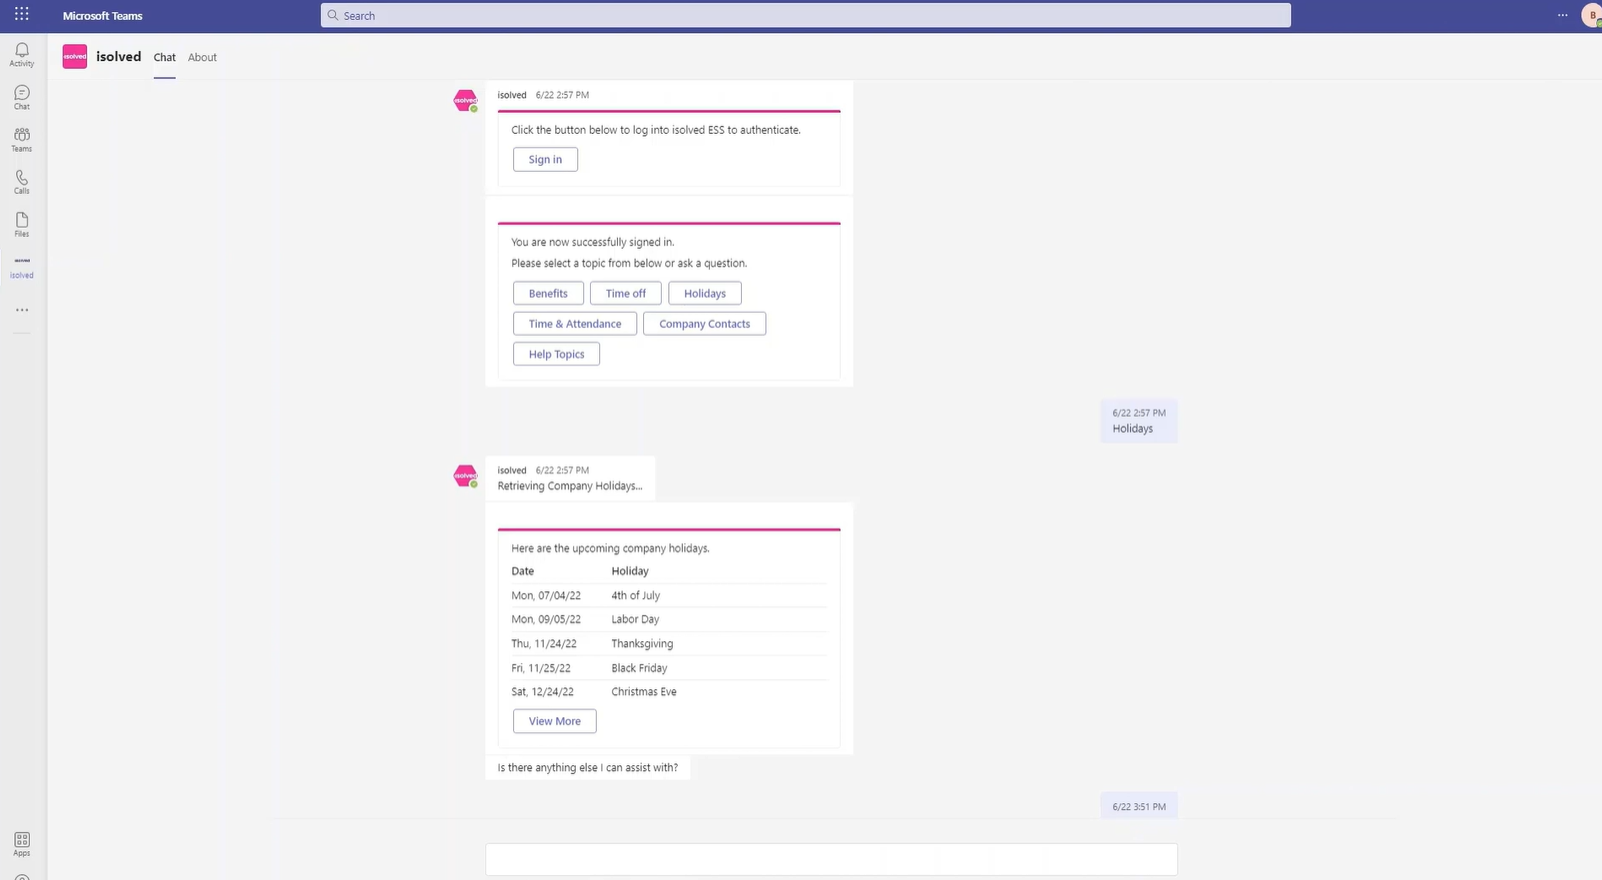Click the 6/22 3:51 PM message timestamp

tap(1139, 807)
